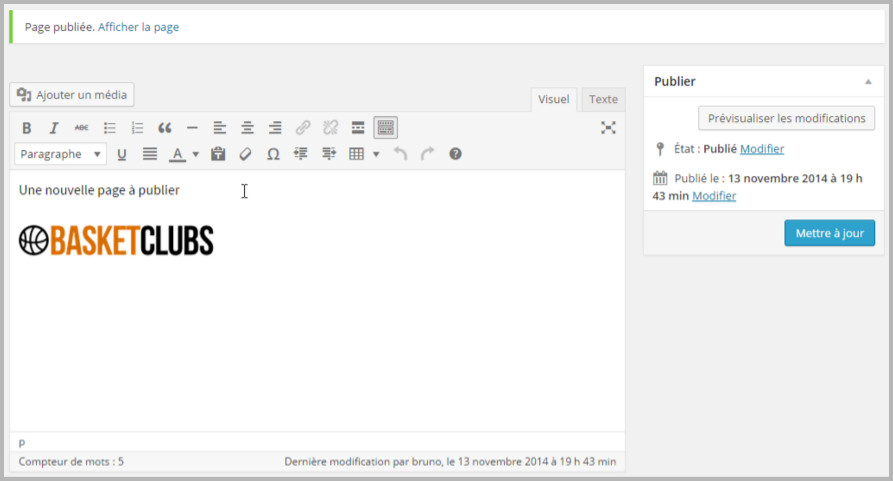Insert a special character (omega)
The height and width of the screenshot is (481, 893).
(273, 154)
